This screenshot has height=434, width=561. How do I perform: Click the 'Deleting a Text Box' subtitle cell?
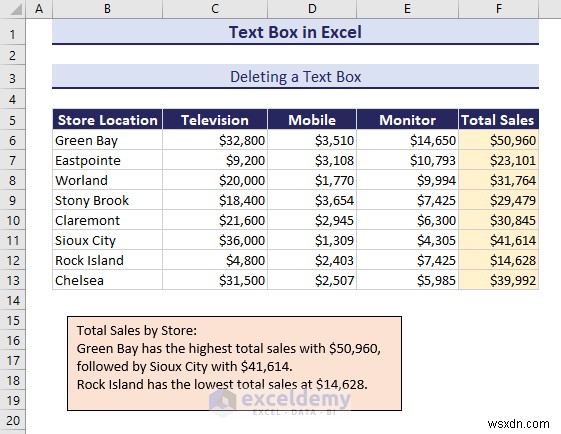pyautogui.click(x=296, y=77)
